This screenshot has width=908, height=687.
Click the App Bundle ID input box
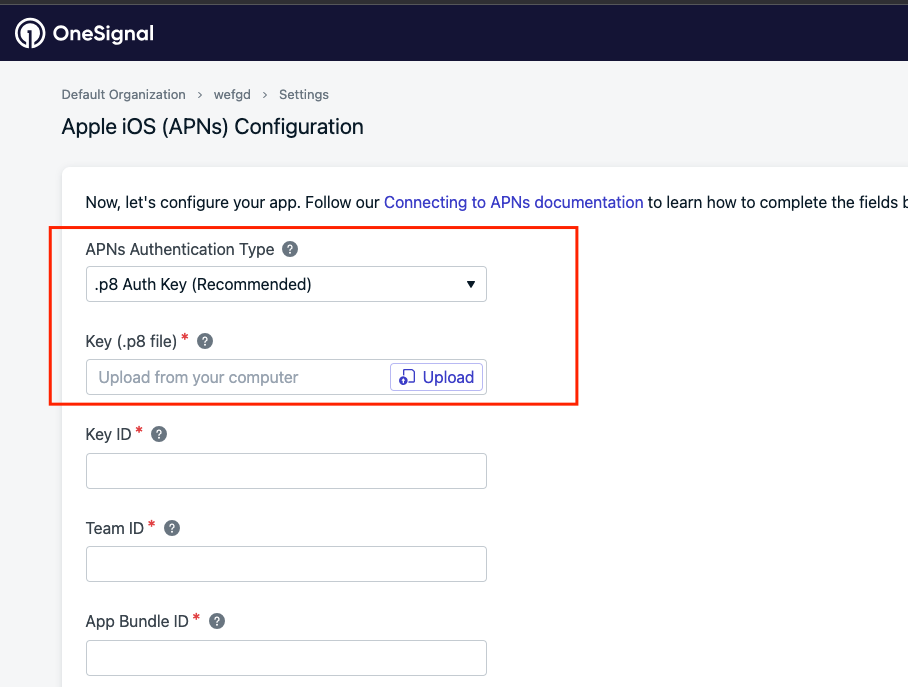pos(286,658)
